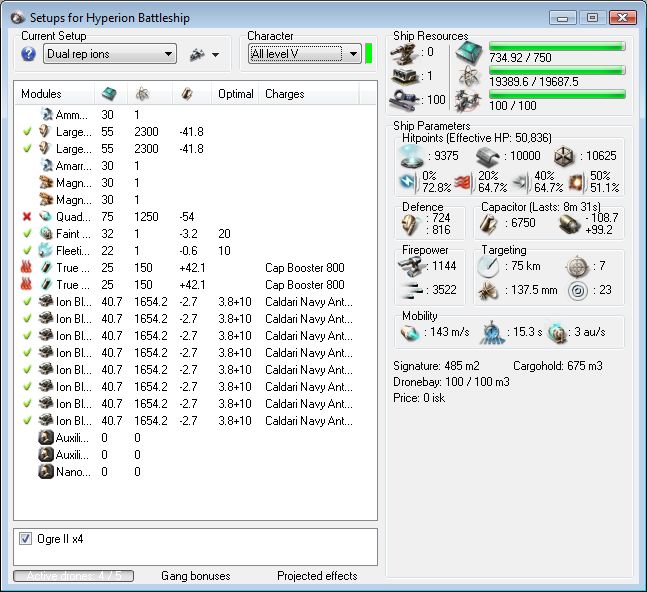This screenshot has height=592, width=647.
Task: Click the last Caldari Navy Ant... charge
Action: [x=309, y=420]
